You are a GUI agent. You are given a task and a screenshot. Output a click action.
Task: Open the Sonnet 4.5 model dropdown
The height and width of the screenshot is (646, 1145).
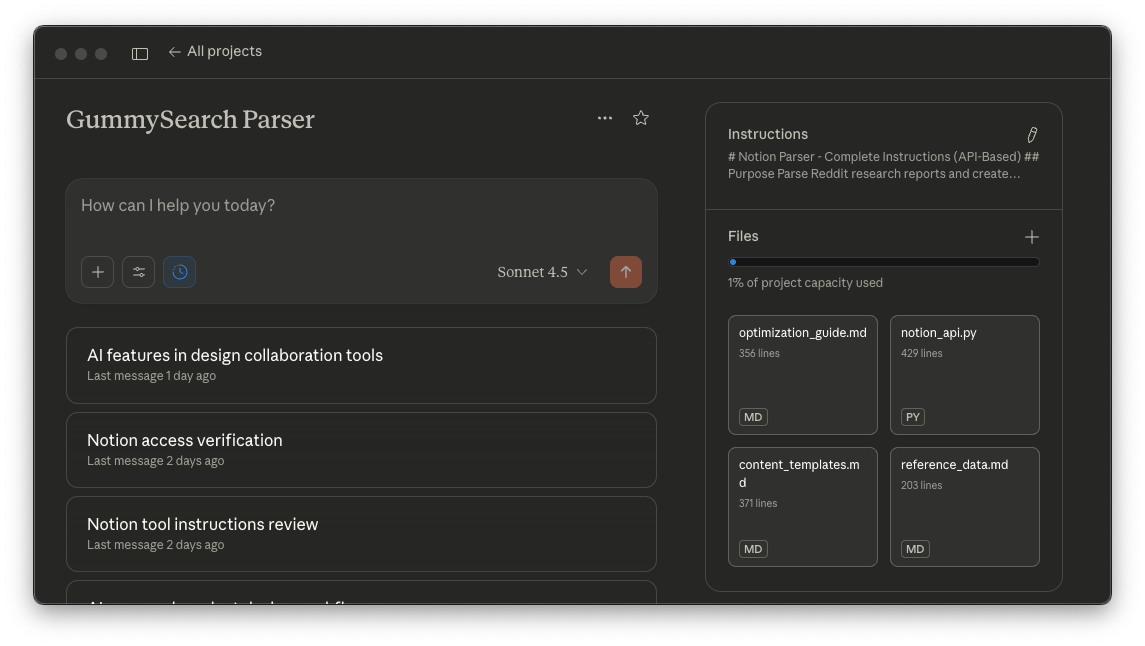point(542,272)
